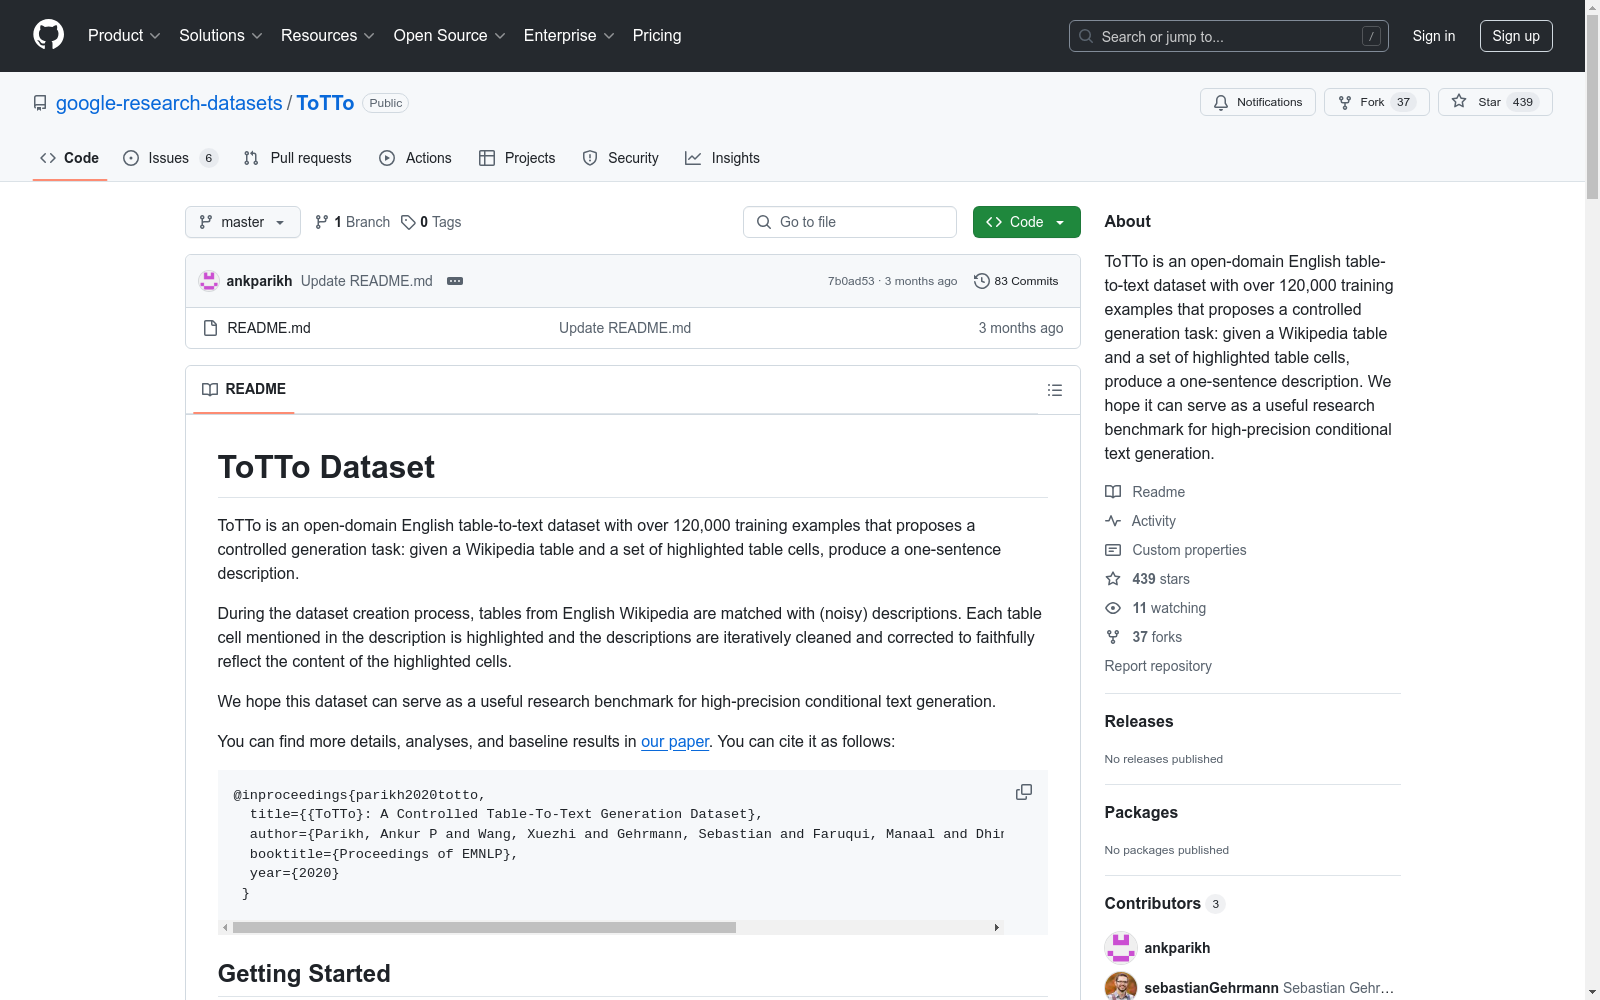Open ankparikh avatar in commit row
Screen dimensions: 1600x1000
click(209, 281)
